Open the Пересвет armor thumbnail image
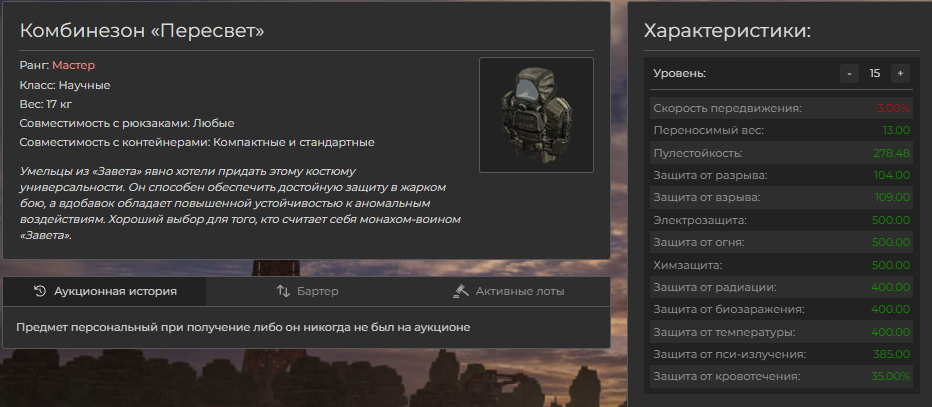This screenshot has height=407, width=932. (x=536, y=115)
